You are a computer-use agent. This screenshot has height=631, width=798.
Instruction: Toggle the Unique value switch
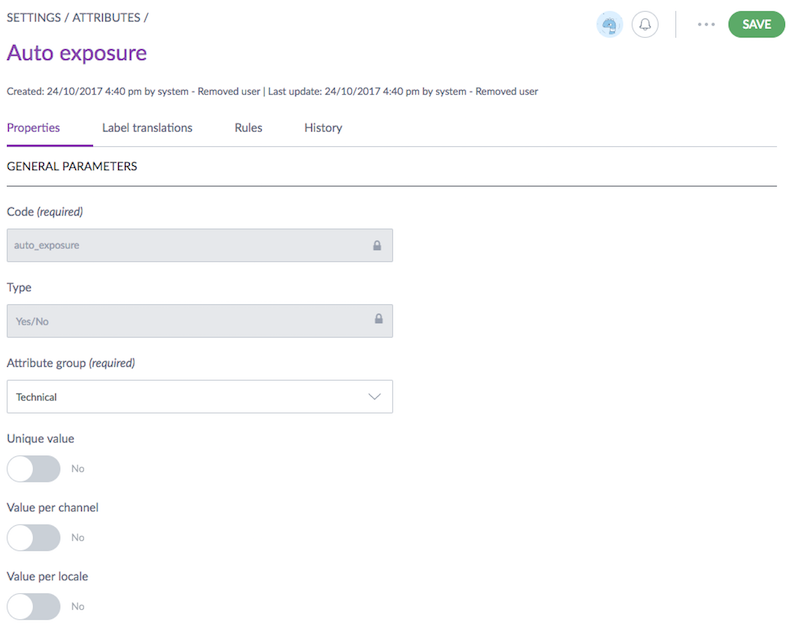click(33, 468)
